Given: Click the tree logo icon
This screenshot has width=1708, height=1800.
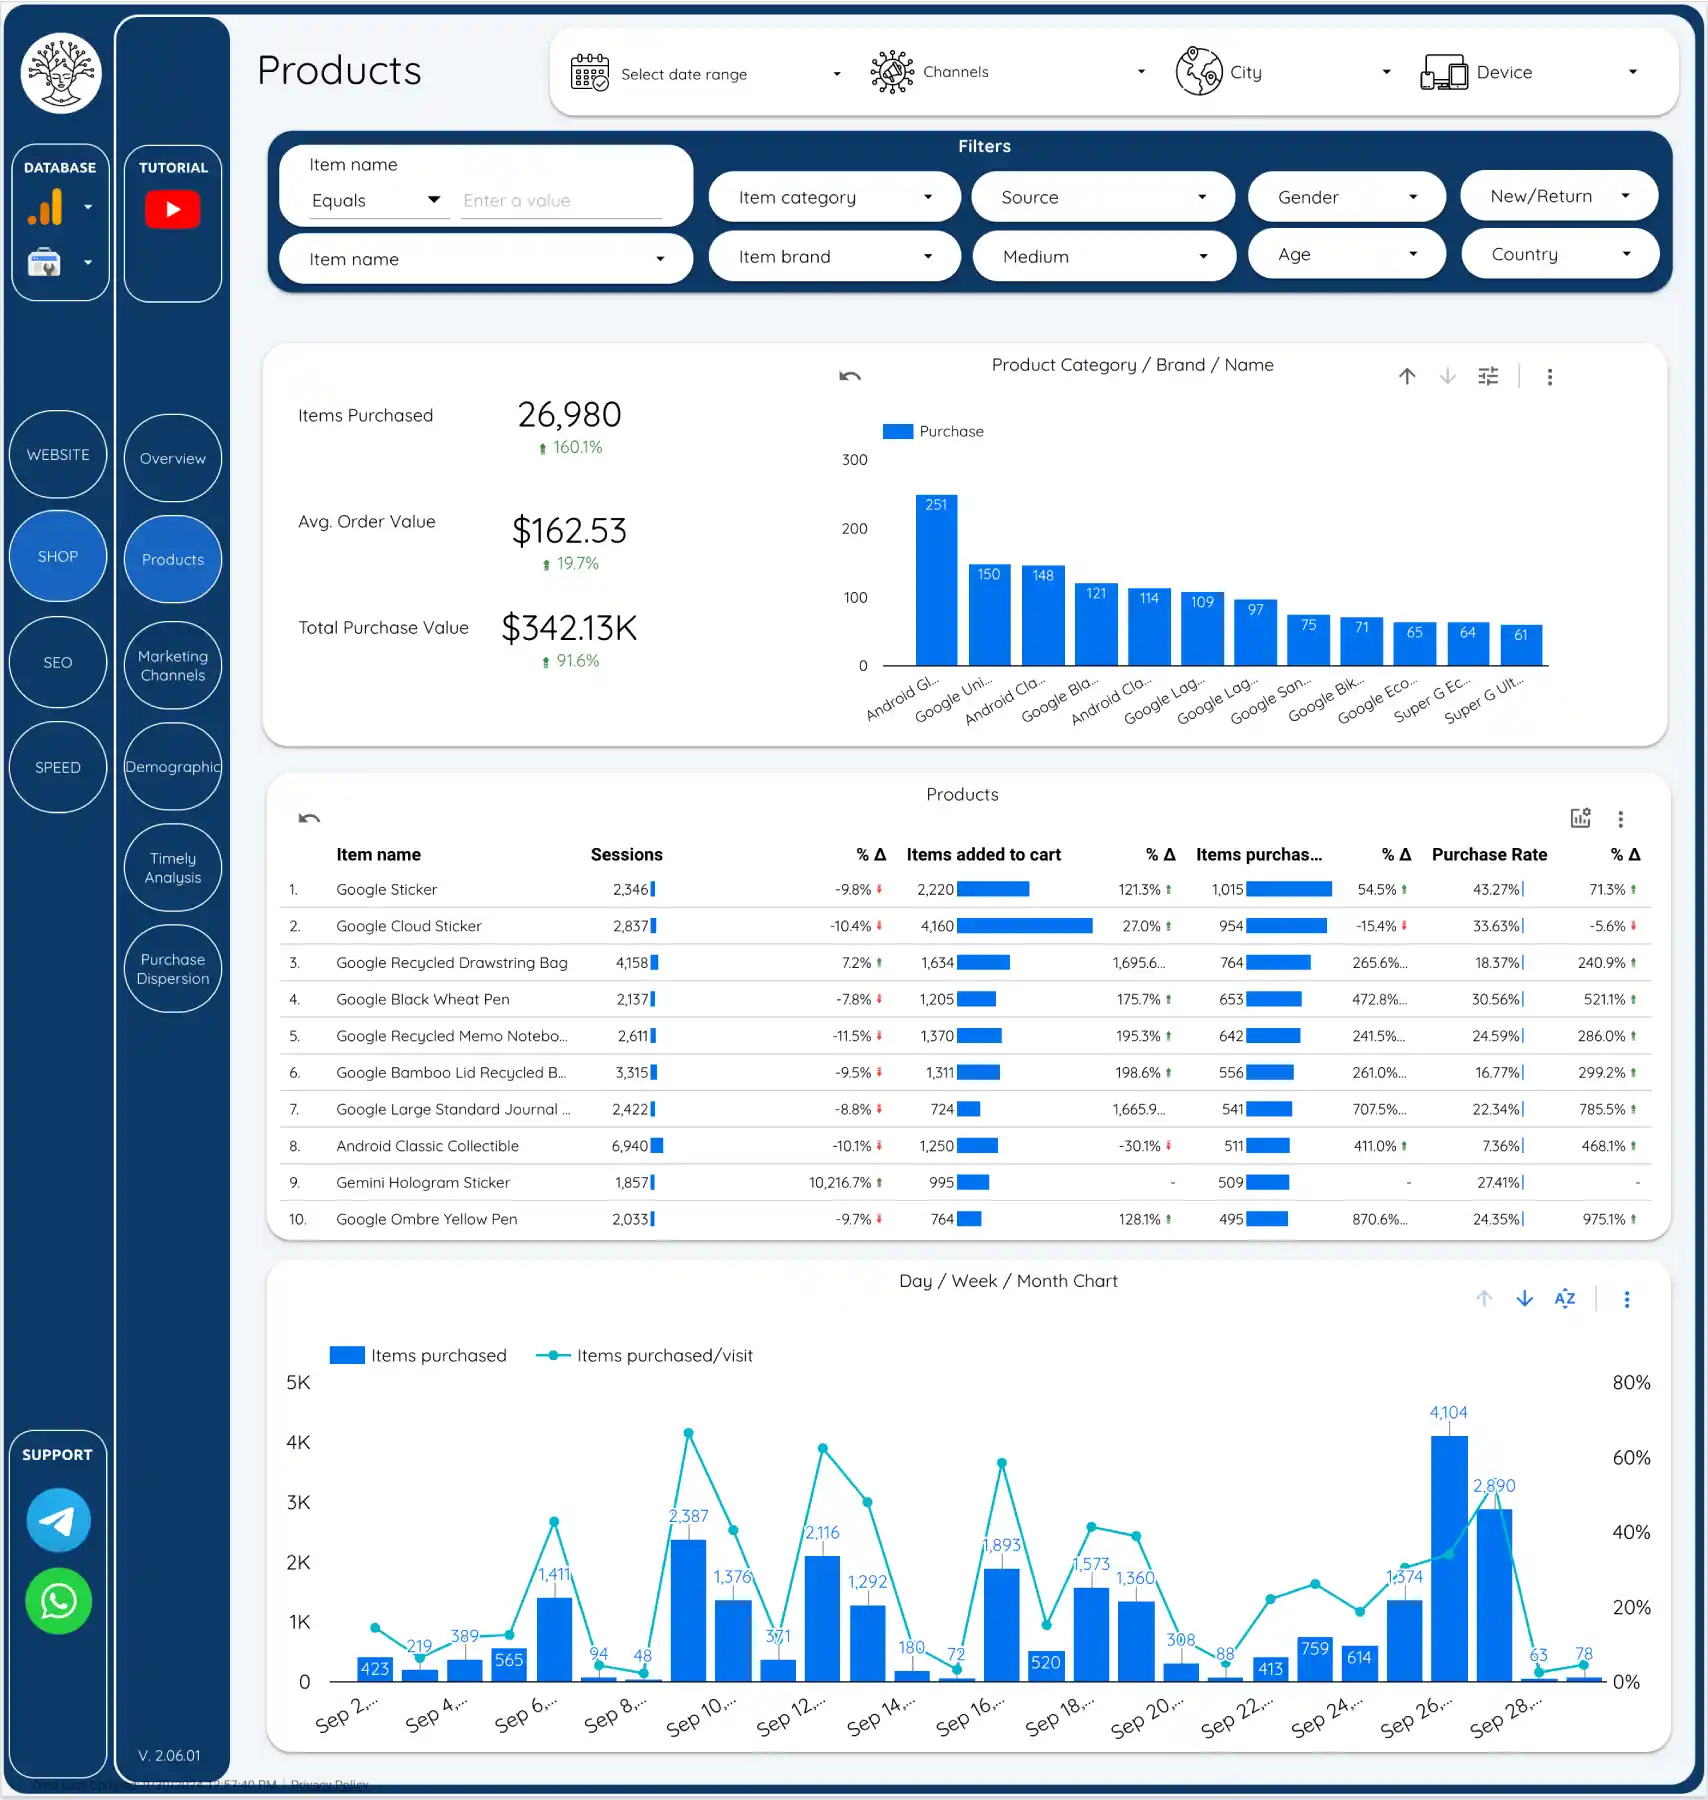Looking at the screenshot, I should click(61, 73).
